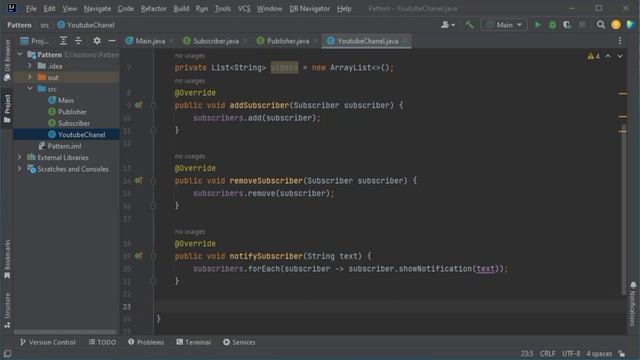Toggle tool window bars icon in status bar
This screenshot has height=360, width=640.
click(x=7, y=353)
